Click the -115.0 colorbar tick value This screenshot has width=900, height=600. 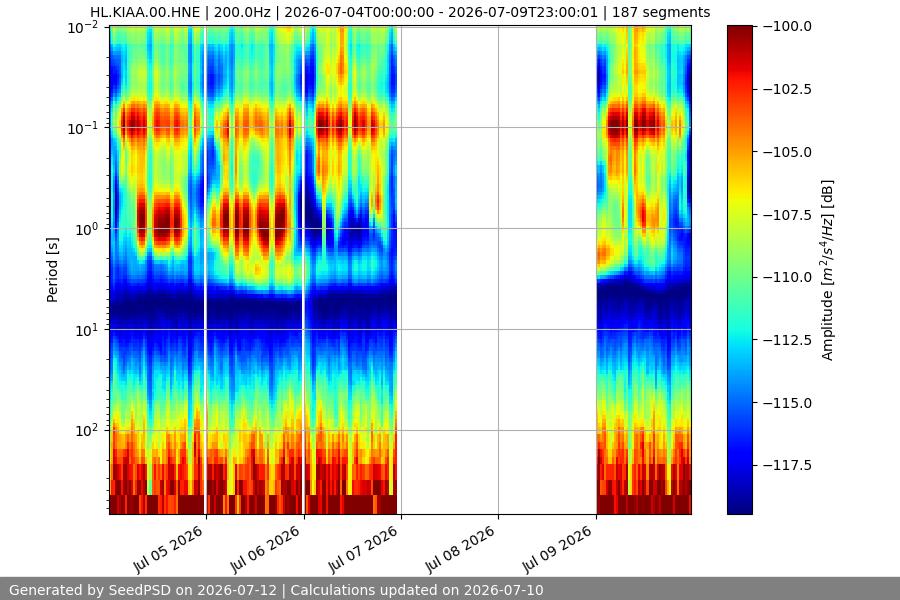(x=788, y=403)
